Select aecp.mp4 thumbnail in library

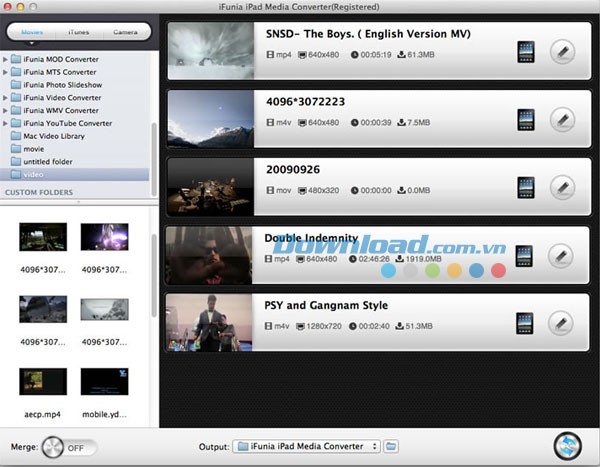click(x=43, y=382)
